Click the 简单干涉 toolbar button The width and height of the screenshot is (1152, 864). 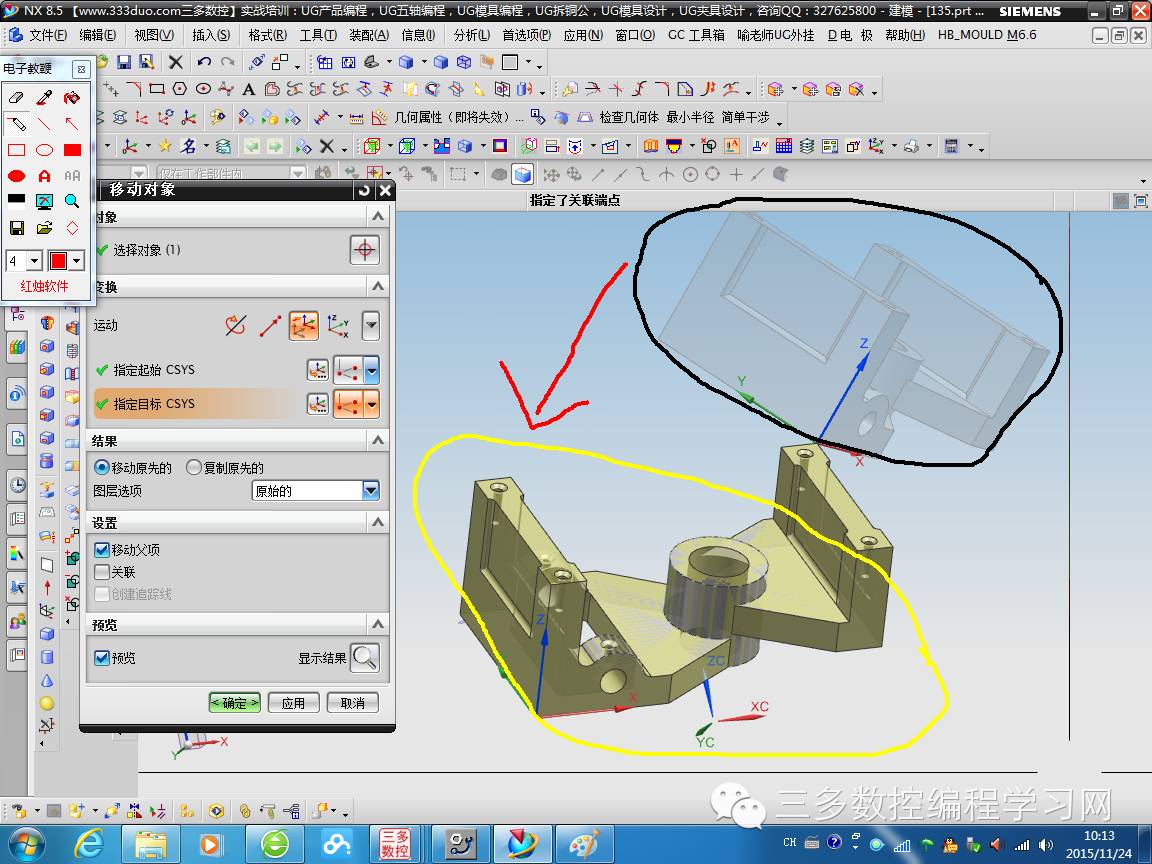[x=746, y=118]
